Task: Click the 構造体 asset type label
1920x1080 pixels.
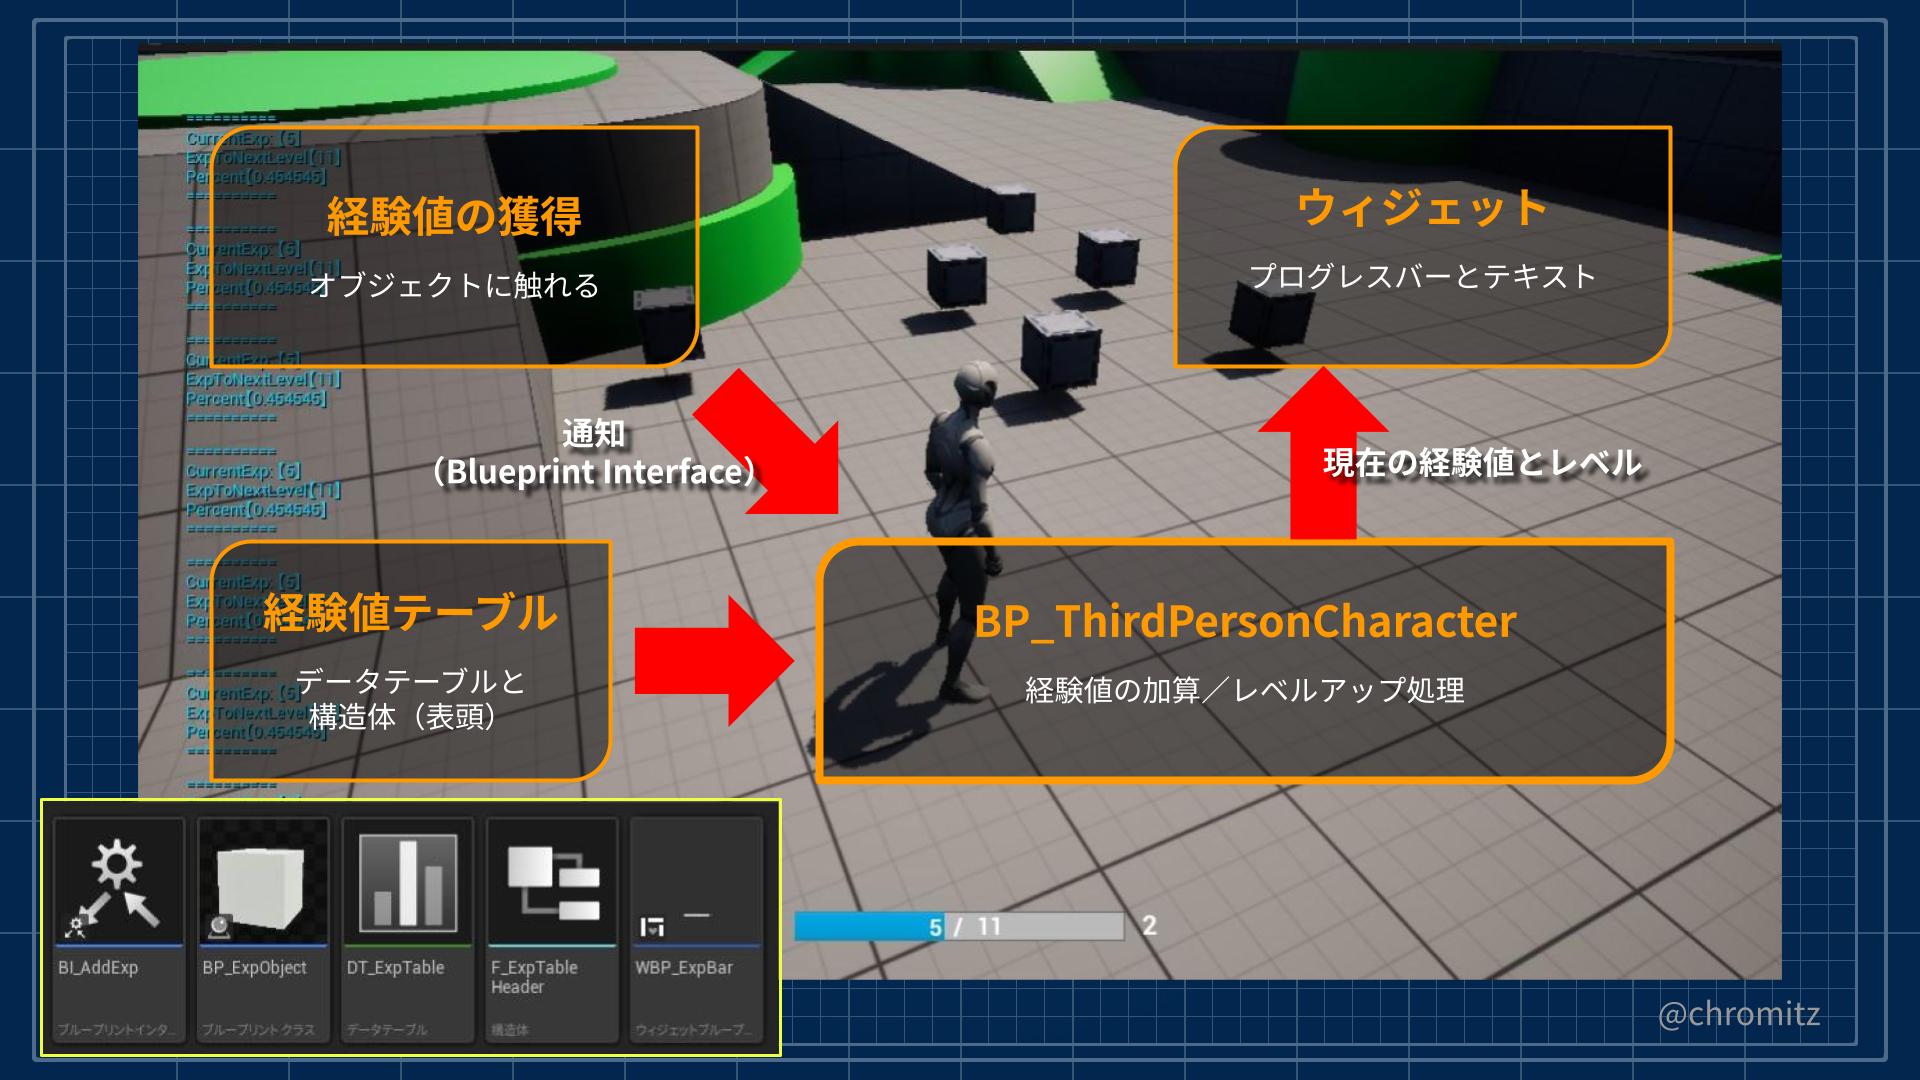Action: click(x=510, y=1029)
